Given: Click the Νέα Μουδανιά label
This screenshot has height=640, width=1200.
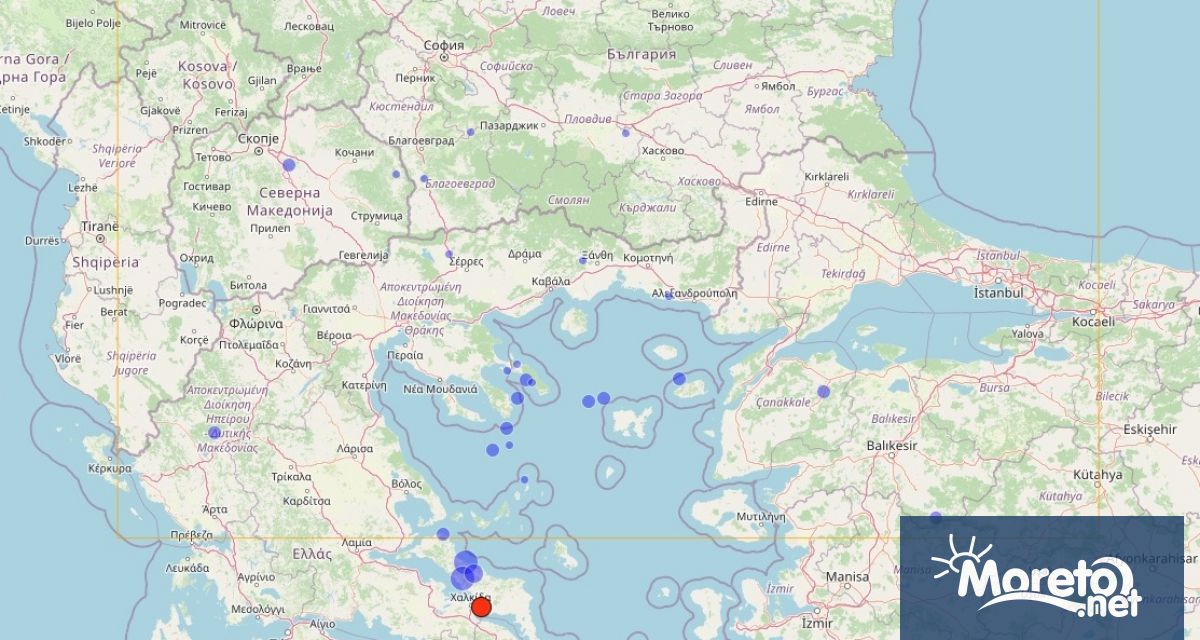Looking at the screenshot, I should [x=438, y=389].
